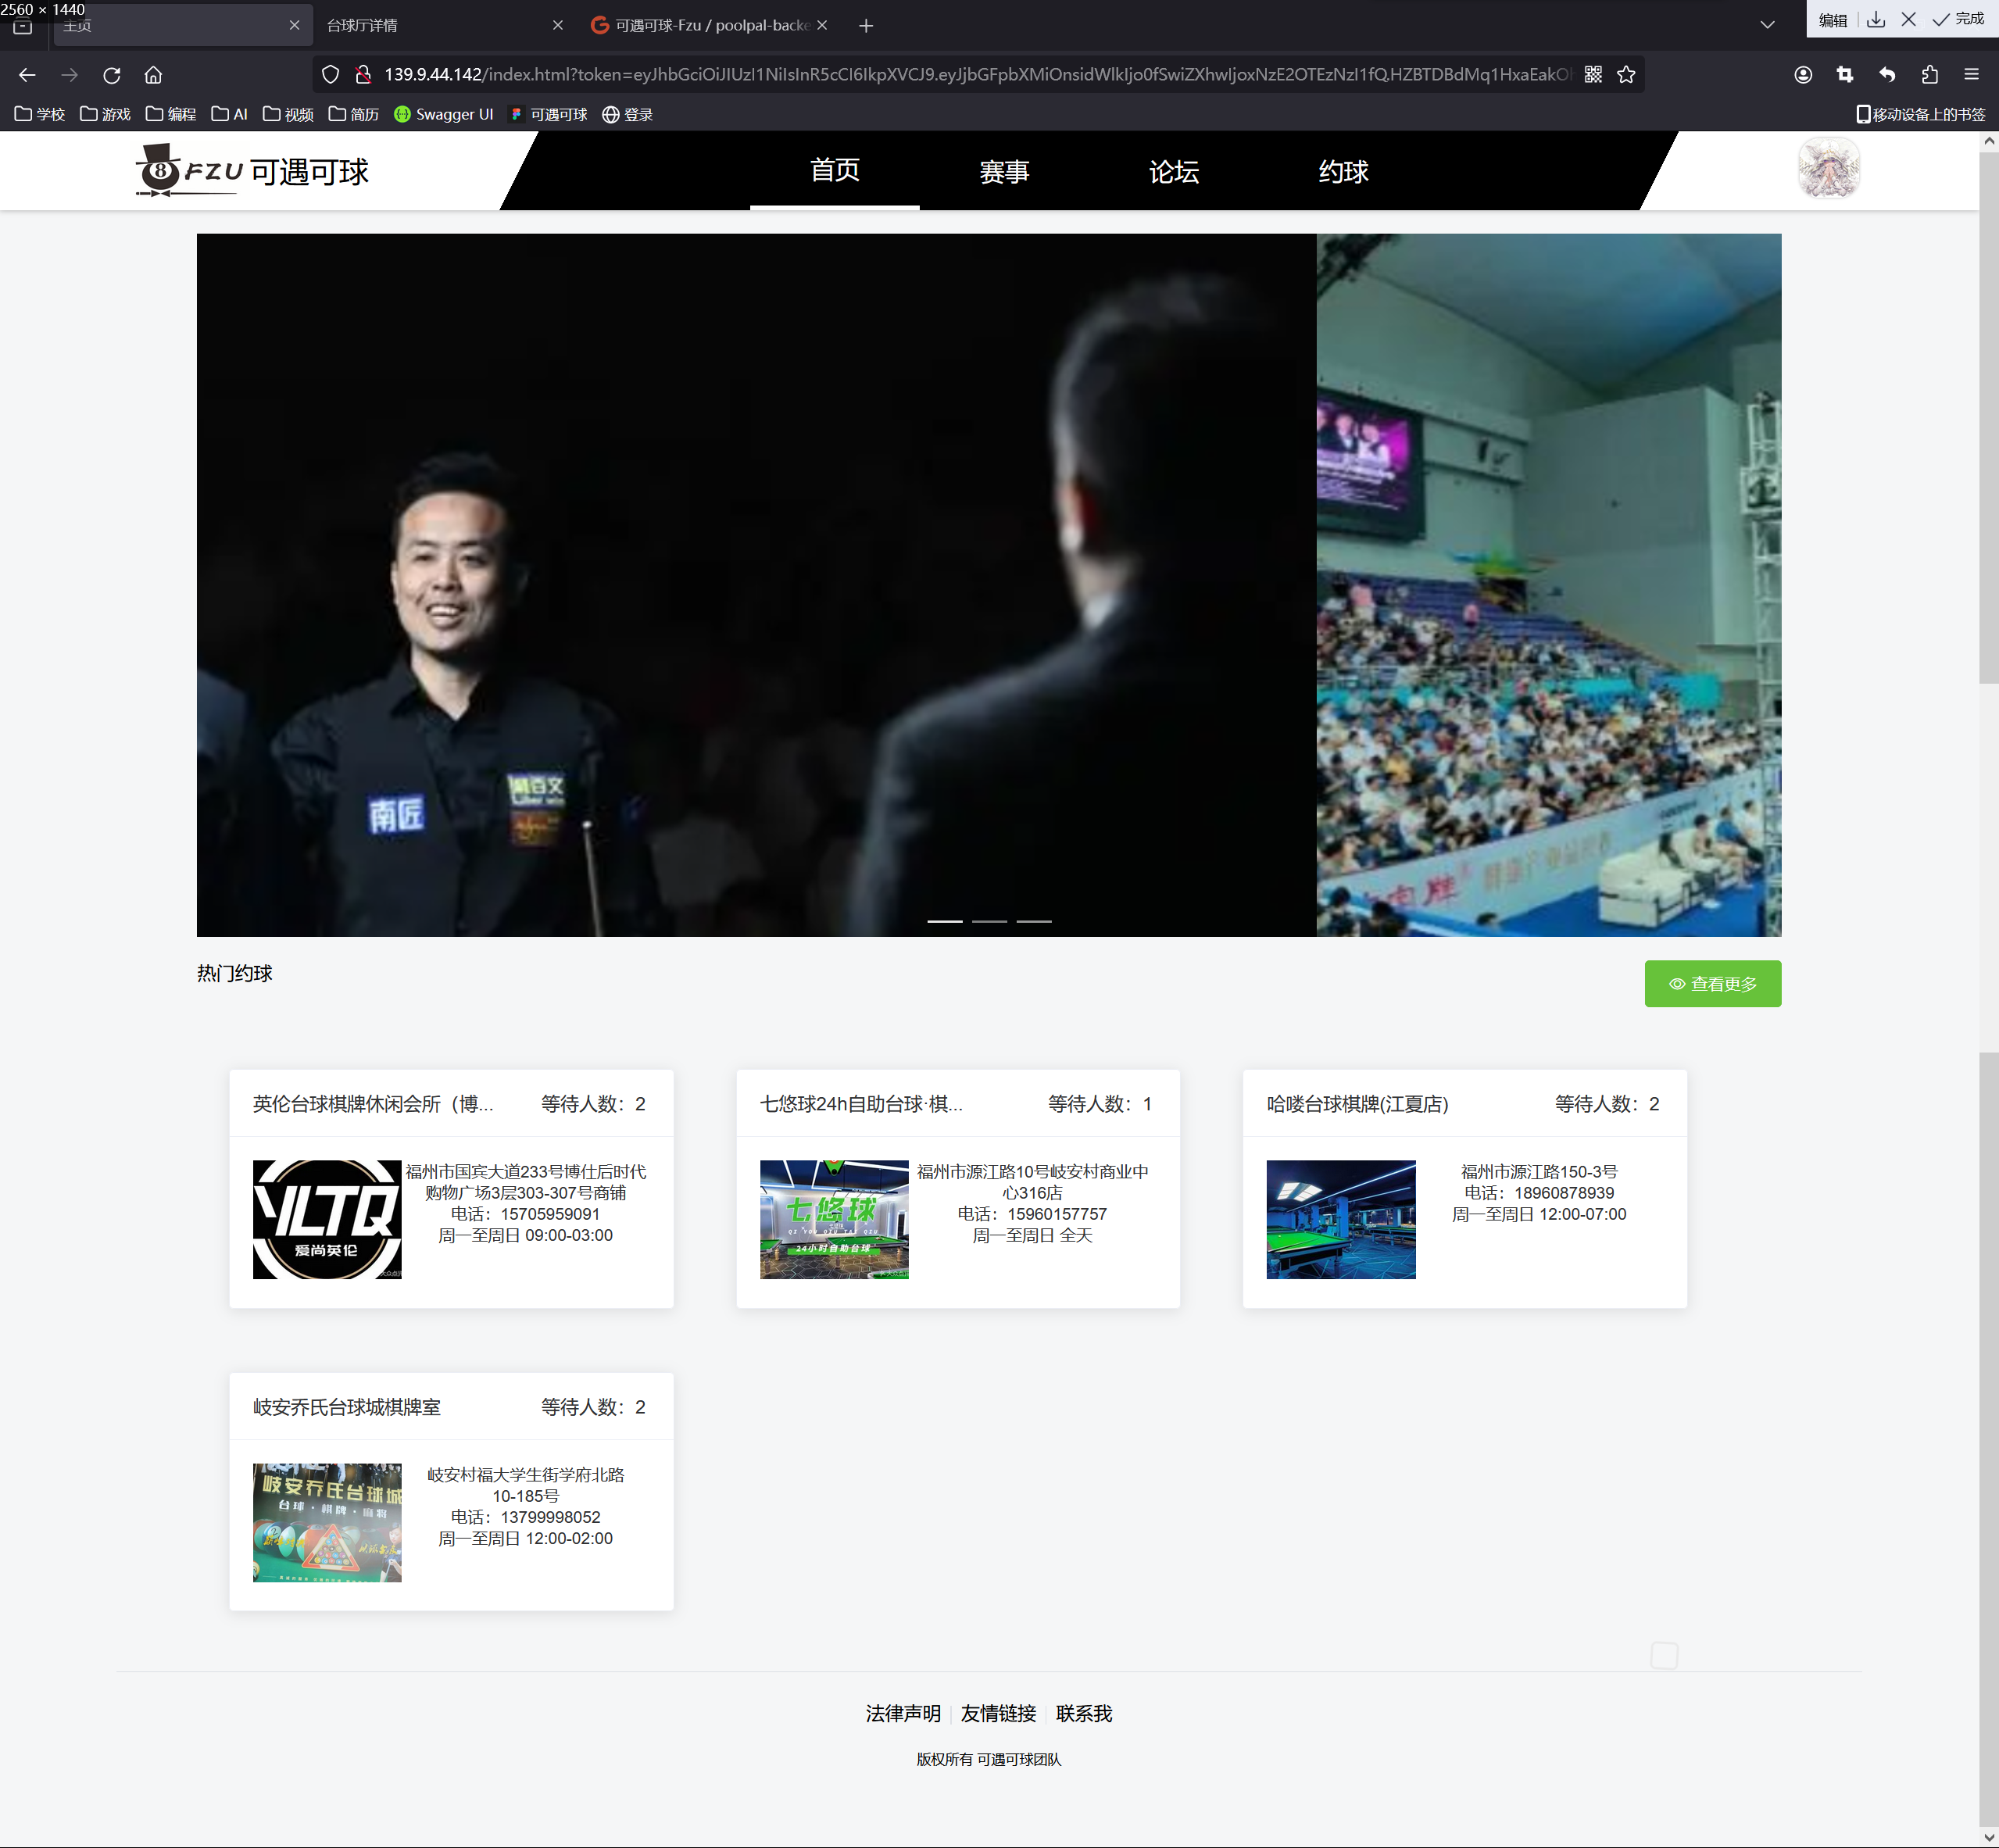This screenshot has width=1999, height=1848.
Task: Bookmark page with the star icon
Action: click(1626, 75)
